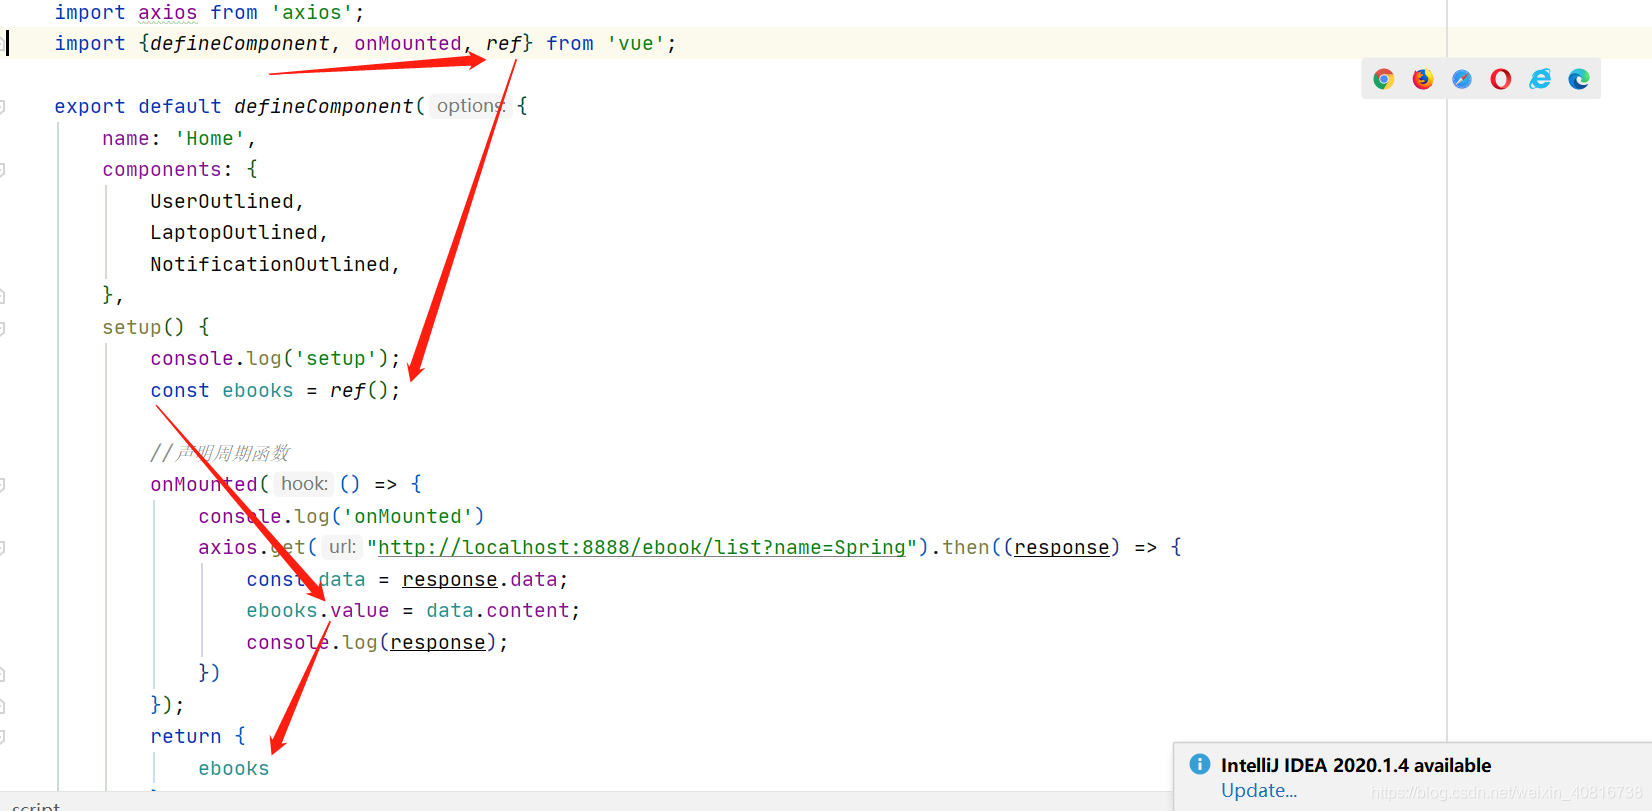Collapse the axios.get callback fold marker
The height and width of the screenshot is (811, 1652).
(3, 548)
